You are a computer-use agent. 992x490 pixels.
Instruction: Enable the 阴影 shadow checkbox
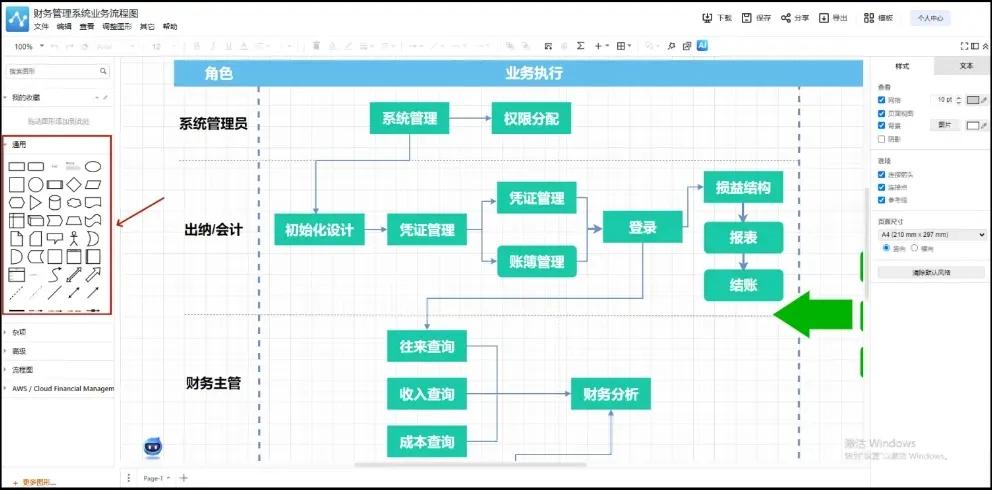coord(882,138)
